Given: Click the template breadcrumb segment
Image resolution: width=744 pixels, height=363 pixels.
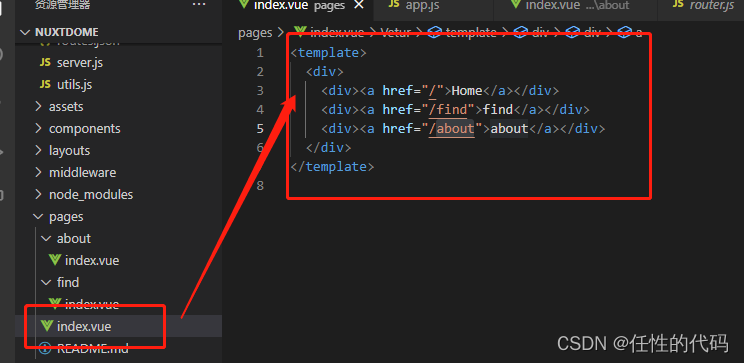Looking at the screenshot, I should point(471,33).
